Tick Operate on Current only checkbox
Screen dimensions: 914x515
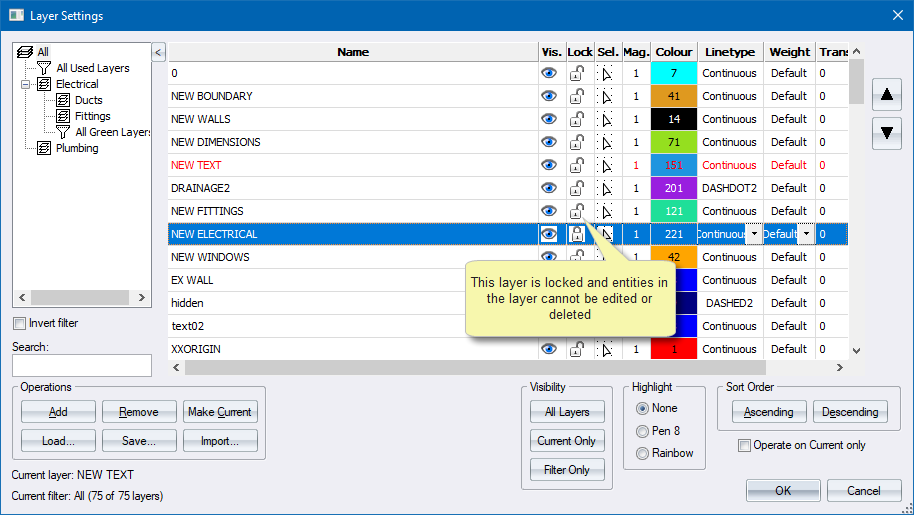(x=744, y=445)
